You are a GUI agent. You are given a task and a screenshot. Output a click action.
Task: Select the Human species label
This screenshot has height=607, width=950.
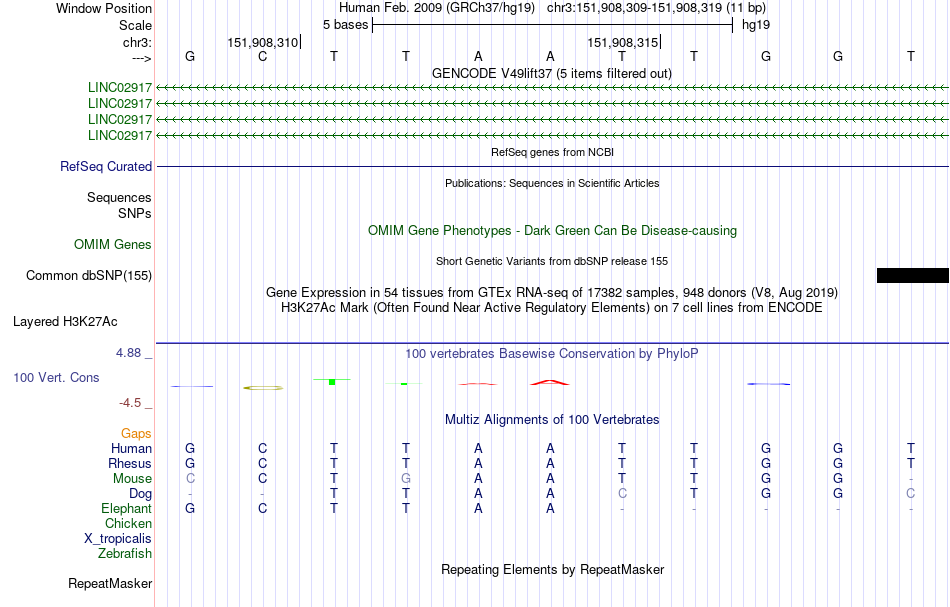(131, 448)
